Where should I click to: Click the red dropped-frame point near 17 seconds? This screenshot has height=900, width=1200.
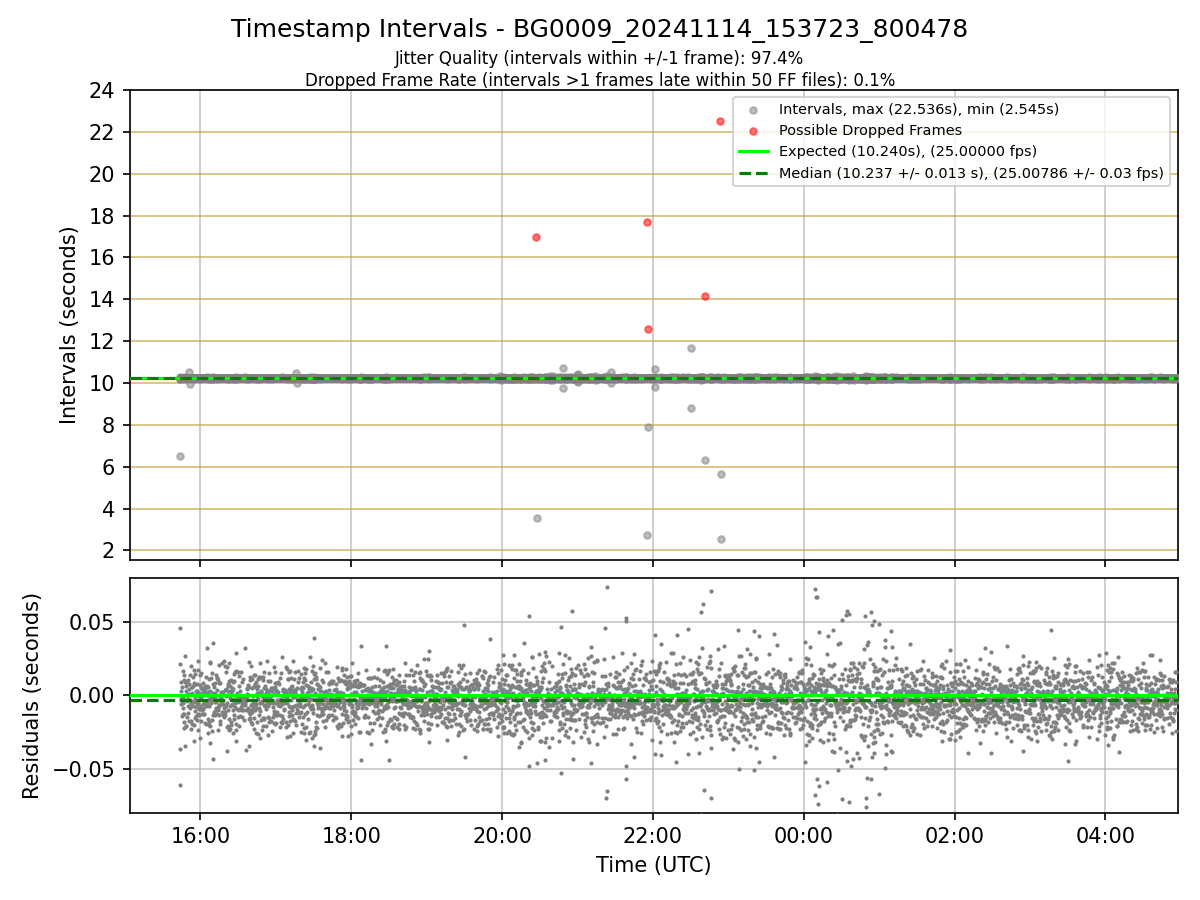point(536,237)
